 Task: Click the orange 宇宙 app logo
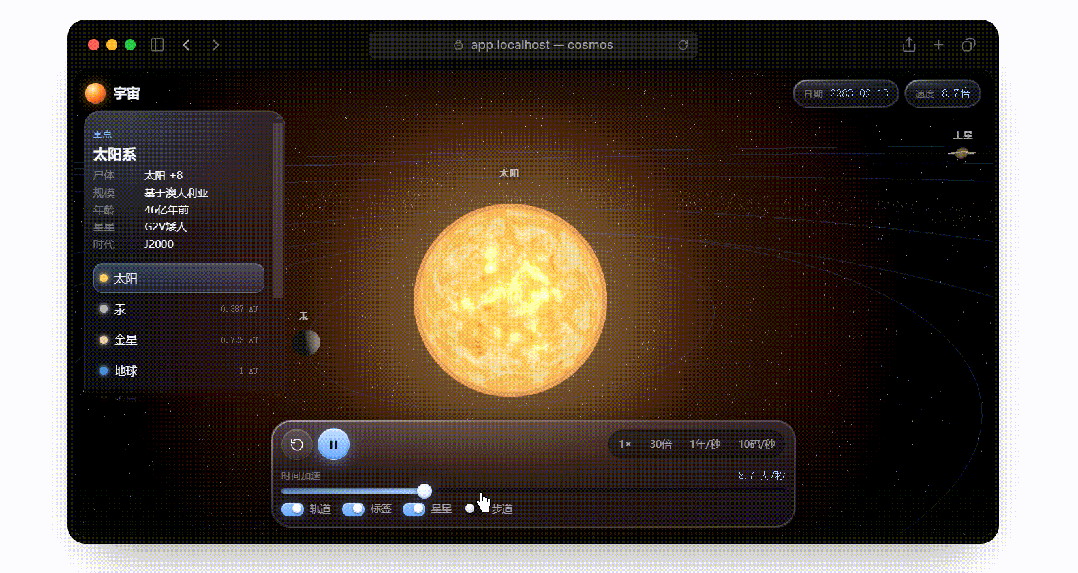coord(96,94)
